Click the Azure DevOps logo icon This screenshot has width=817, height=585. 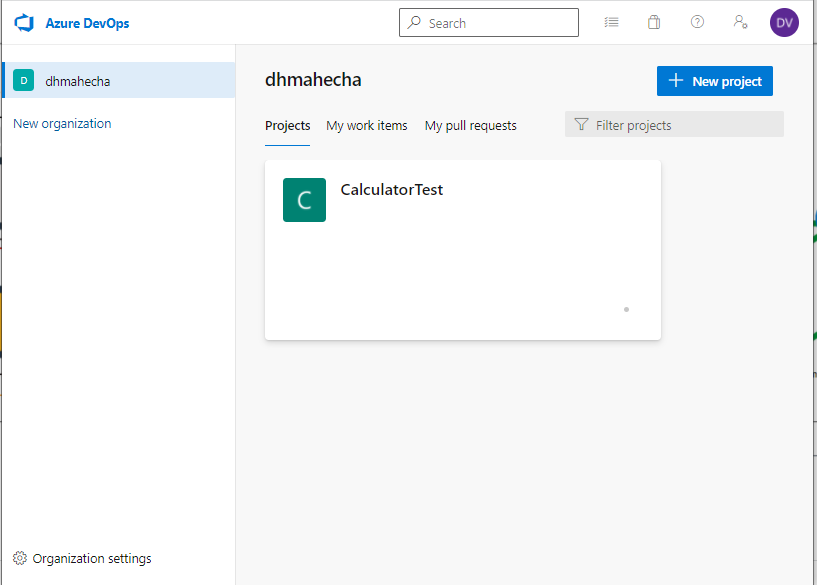(24, 23)
